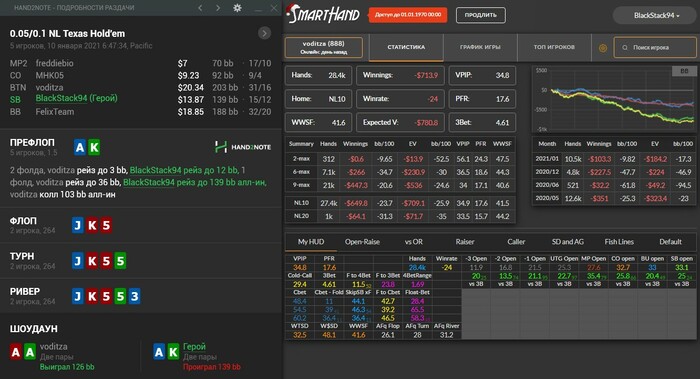Image resolution: width=700 pixels, height=379 pixels.
Task: Click BlackStack94 (Герой) player link
Action: click(x=76, y=98)
